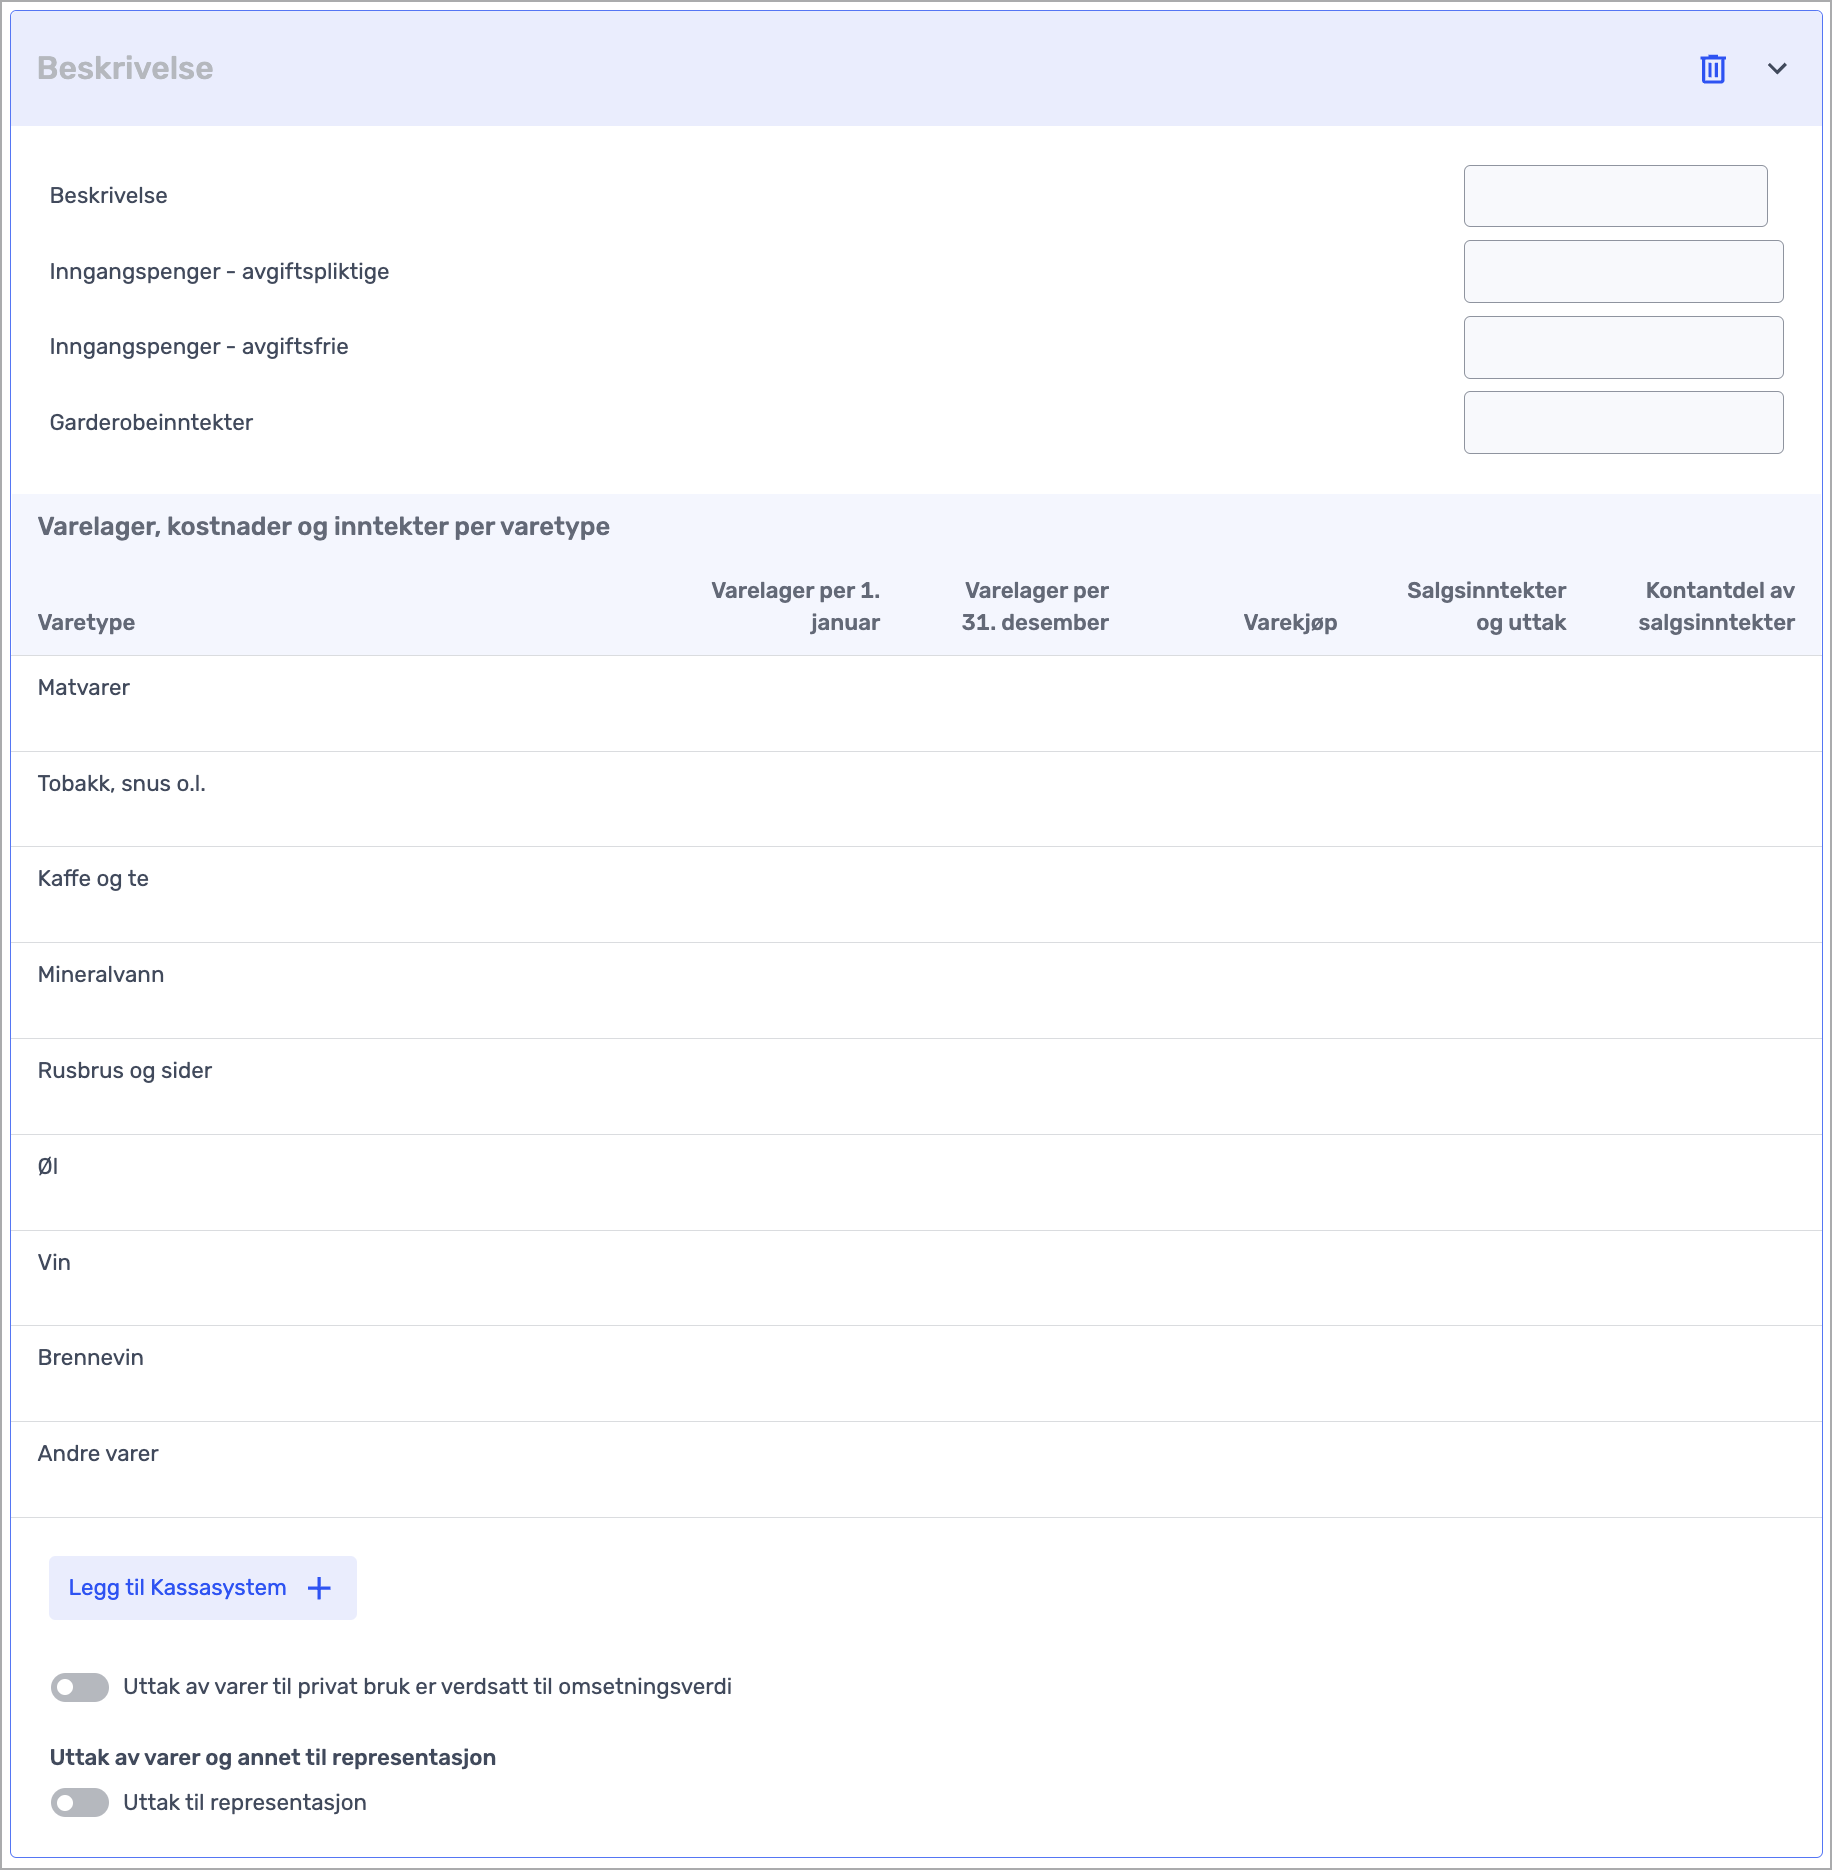
Task: Click Inngangspenger avgiftsfrie input box
Action: (x=1623, y=347)
